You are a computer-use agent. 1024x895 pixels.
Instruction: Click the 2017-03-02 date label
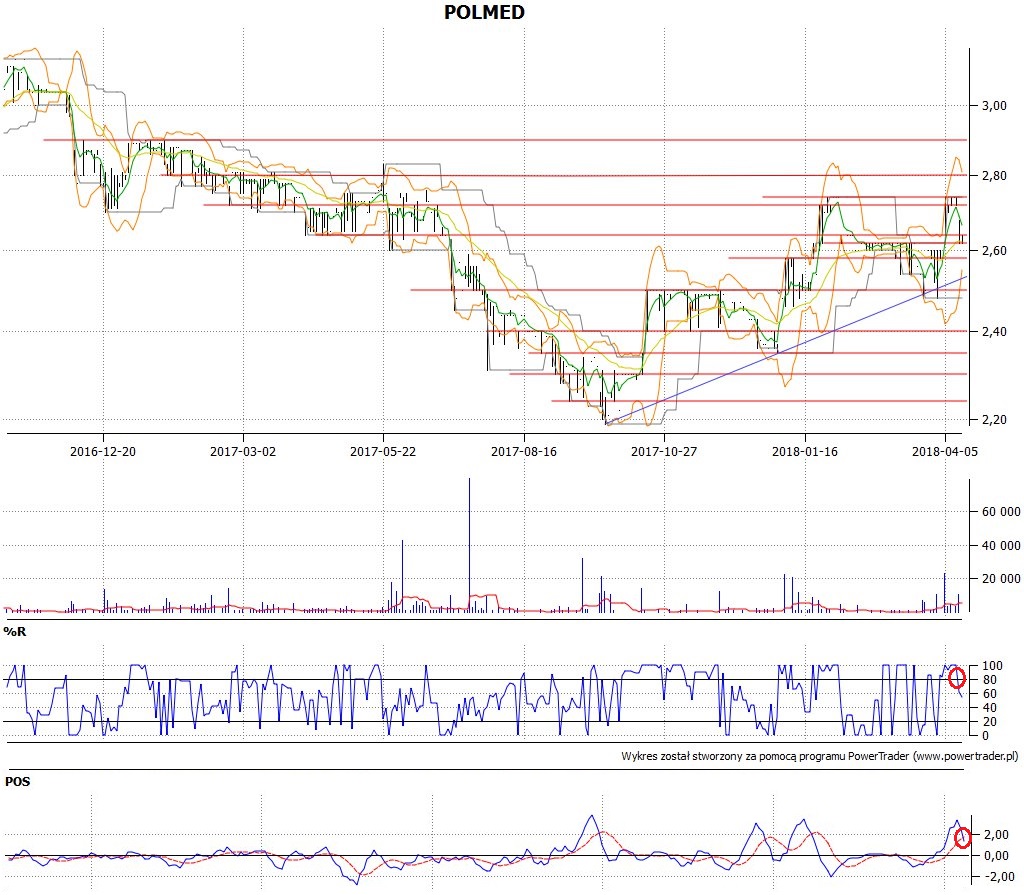[x=243, y=451]
